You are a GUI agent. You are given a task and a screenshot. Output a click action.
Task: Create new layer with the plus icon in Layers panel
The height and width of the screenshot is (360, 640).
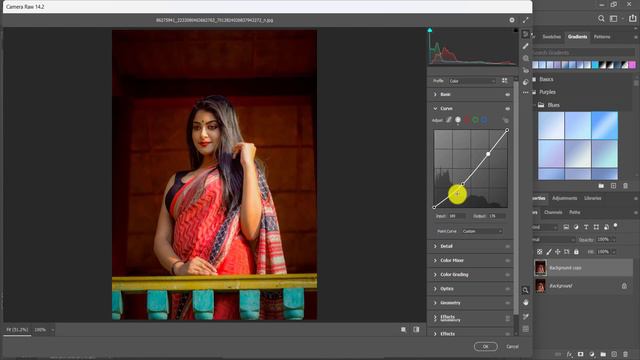tap(614, 354)
